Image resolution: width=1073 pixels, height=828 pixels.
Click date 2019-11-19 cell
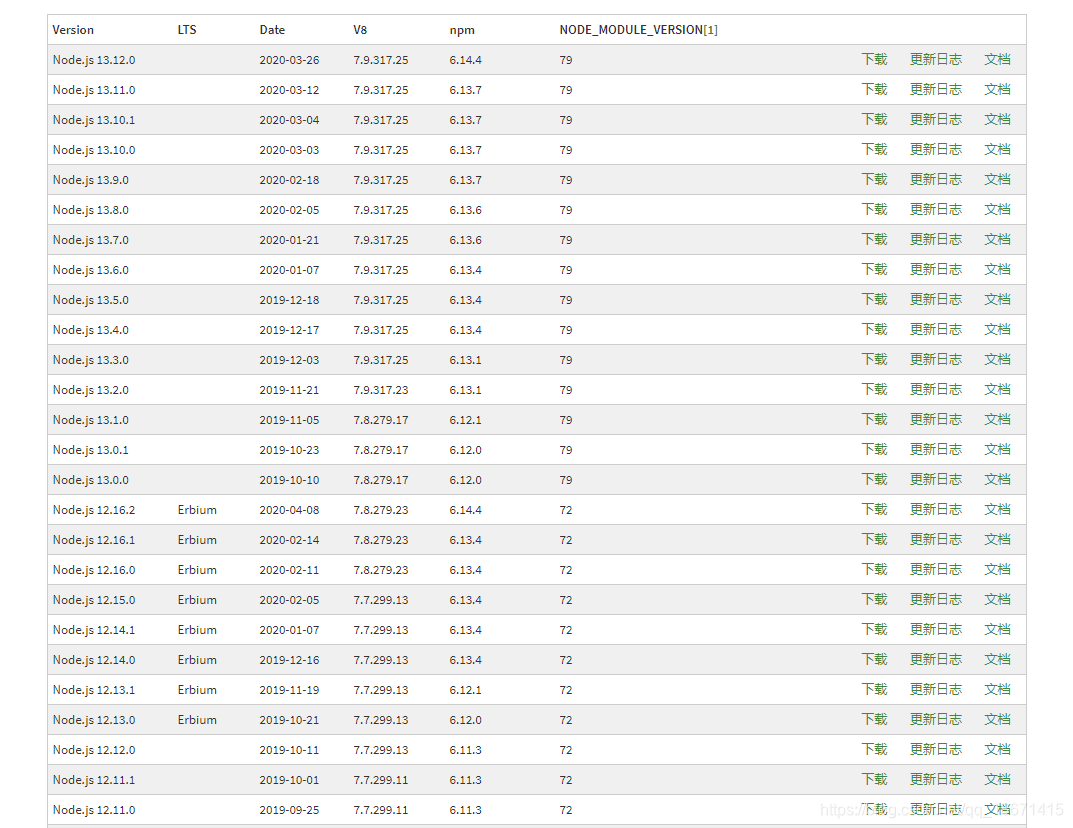click(289, 690)
